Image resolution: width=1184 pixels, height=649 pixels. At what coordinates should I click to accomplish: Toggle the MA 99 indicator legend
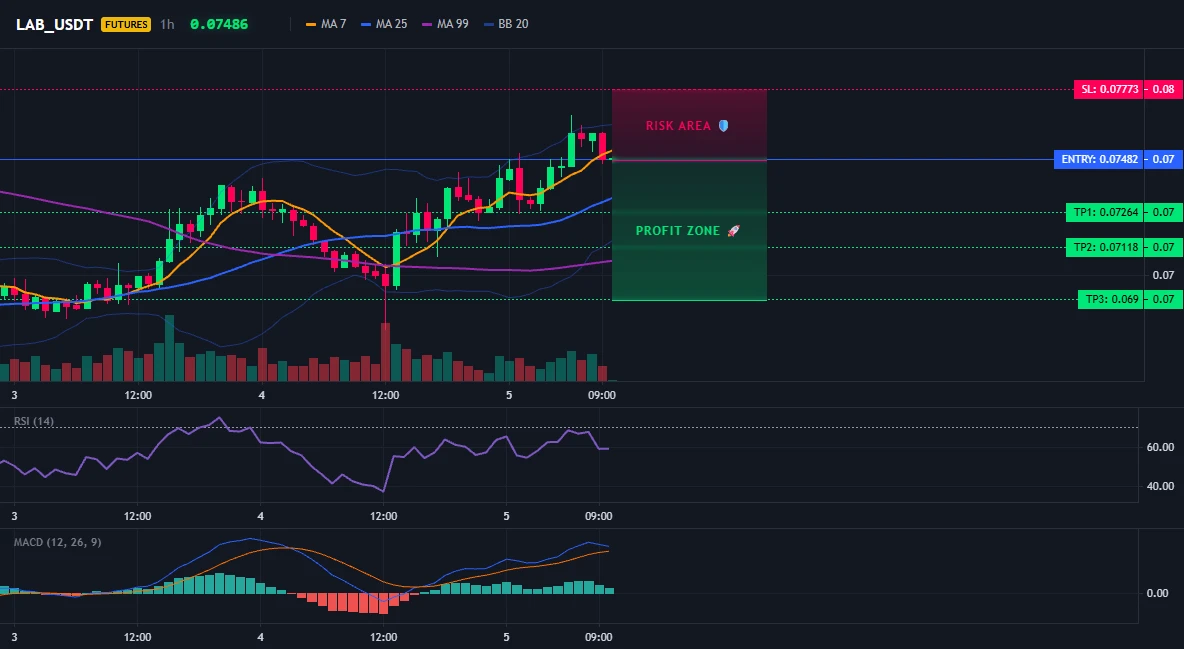[445, 24]
